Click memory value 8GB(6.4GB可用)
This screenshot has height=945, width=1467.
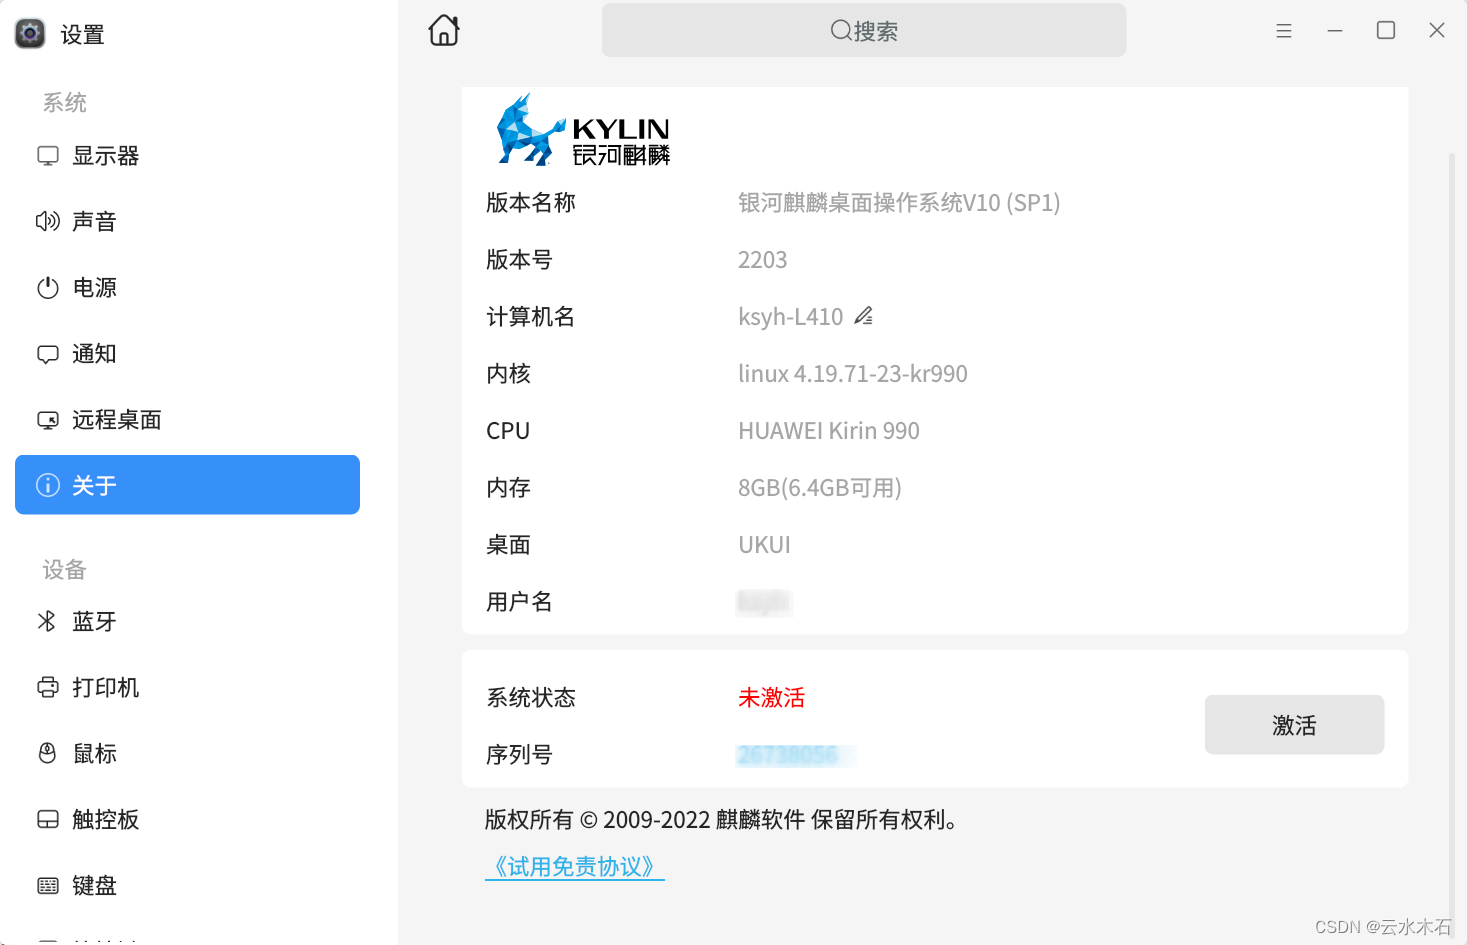click(820, 488)
